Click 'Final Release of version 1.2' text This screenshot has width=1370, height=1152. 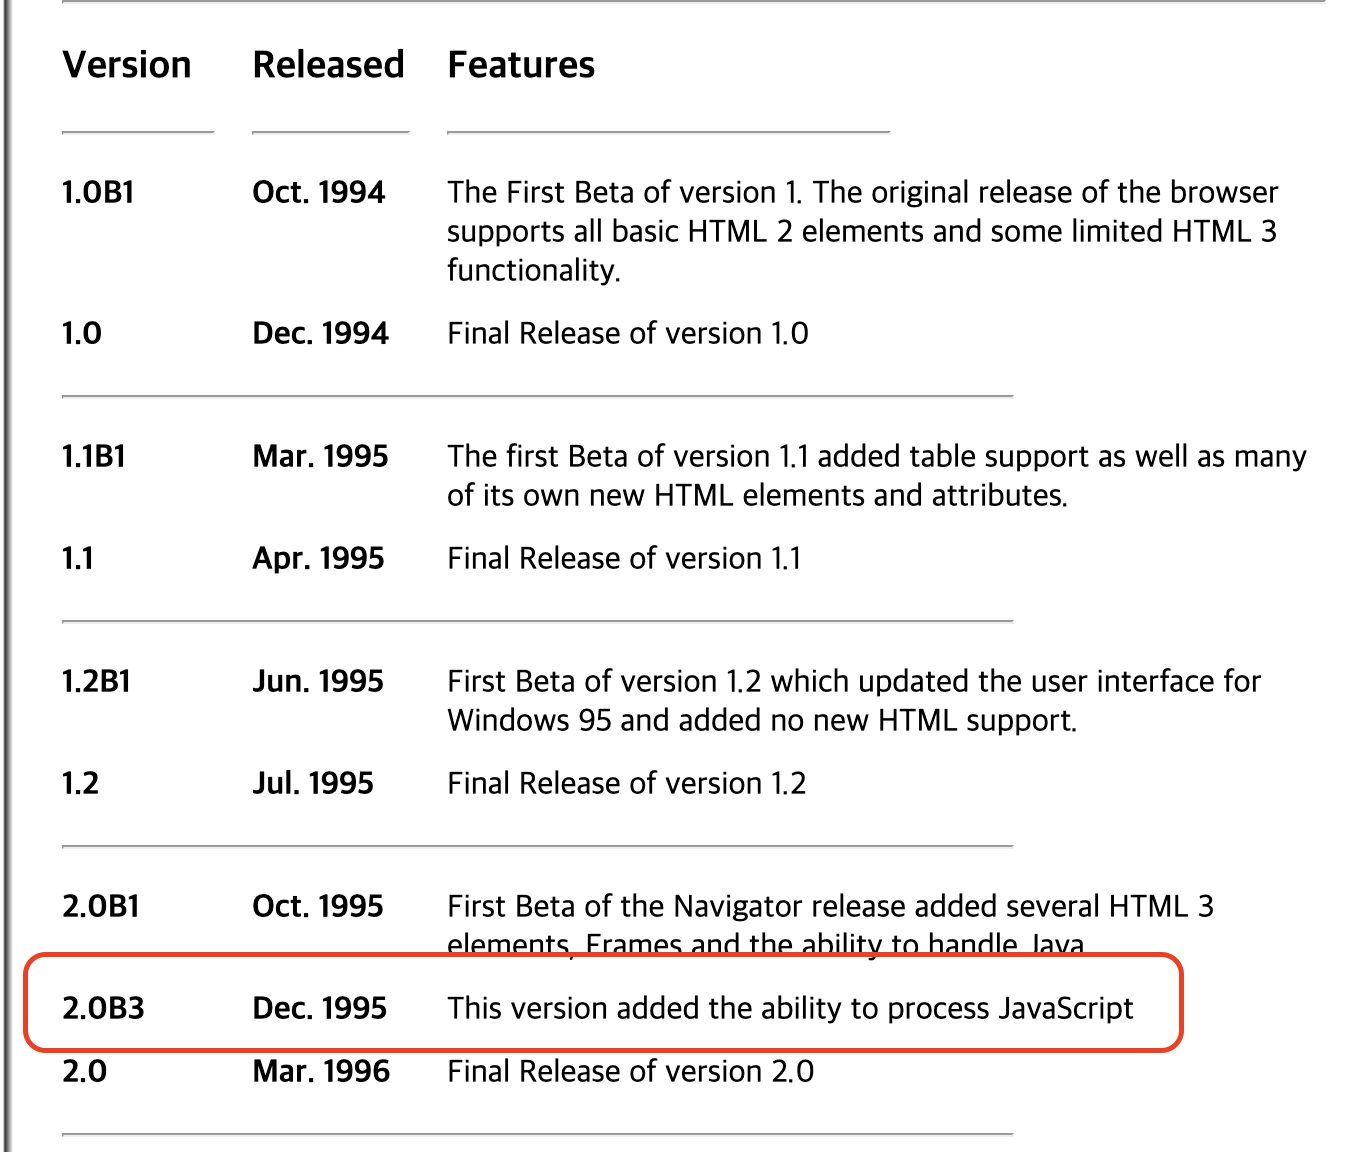pos(627,783)
